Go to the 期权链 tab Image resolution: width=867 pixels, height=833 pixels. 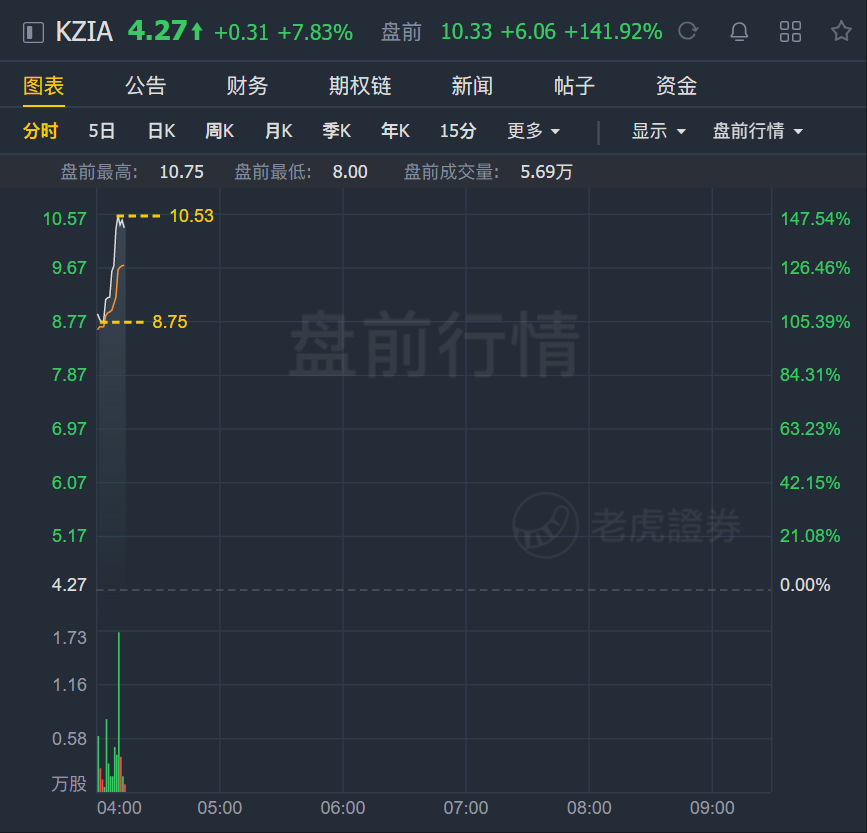click(360, 86)
